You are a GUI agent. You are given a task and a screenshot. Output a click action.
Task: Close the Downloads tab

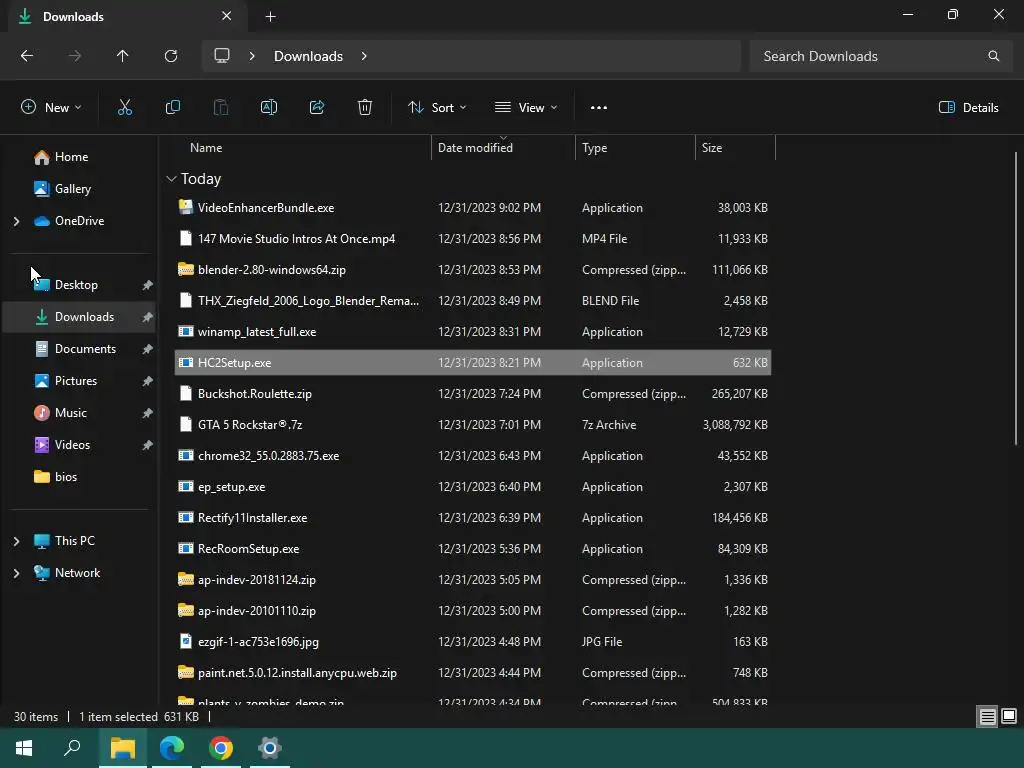(x=227, y=16)
